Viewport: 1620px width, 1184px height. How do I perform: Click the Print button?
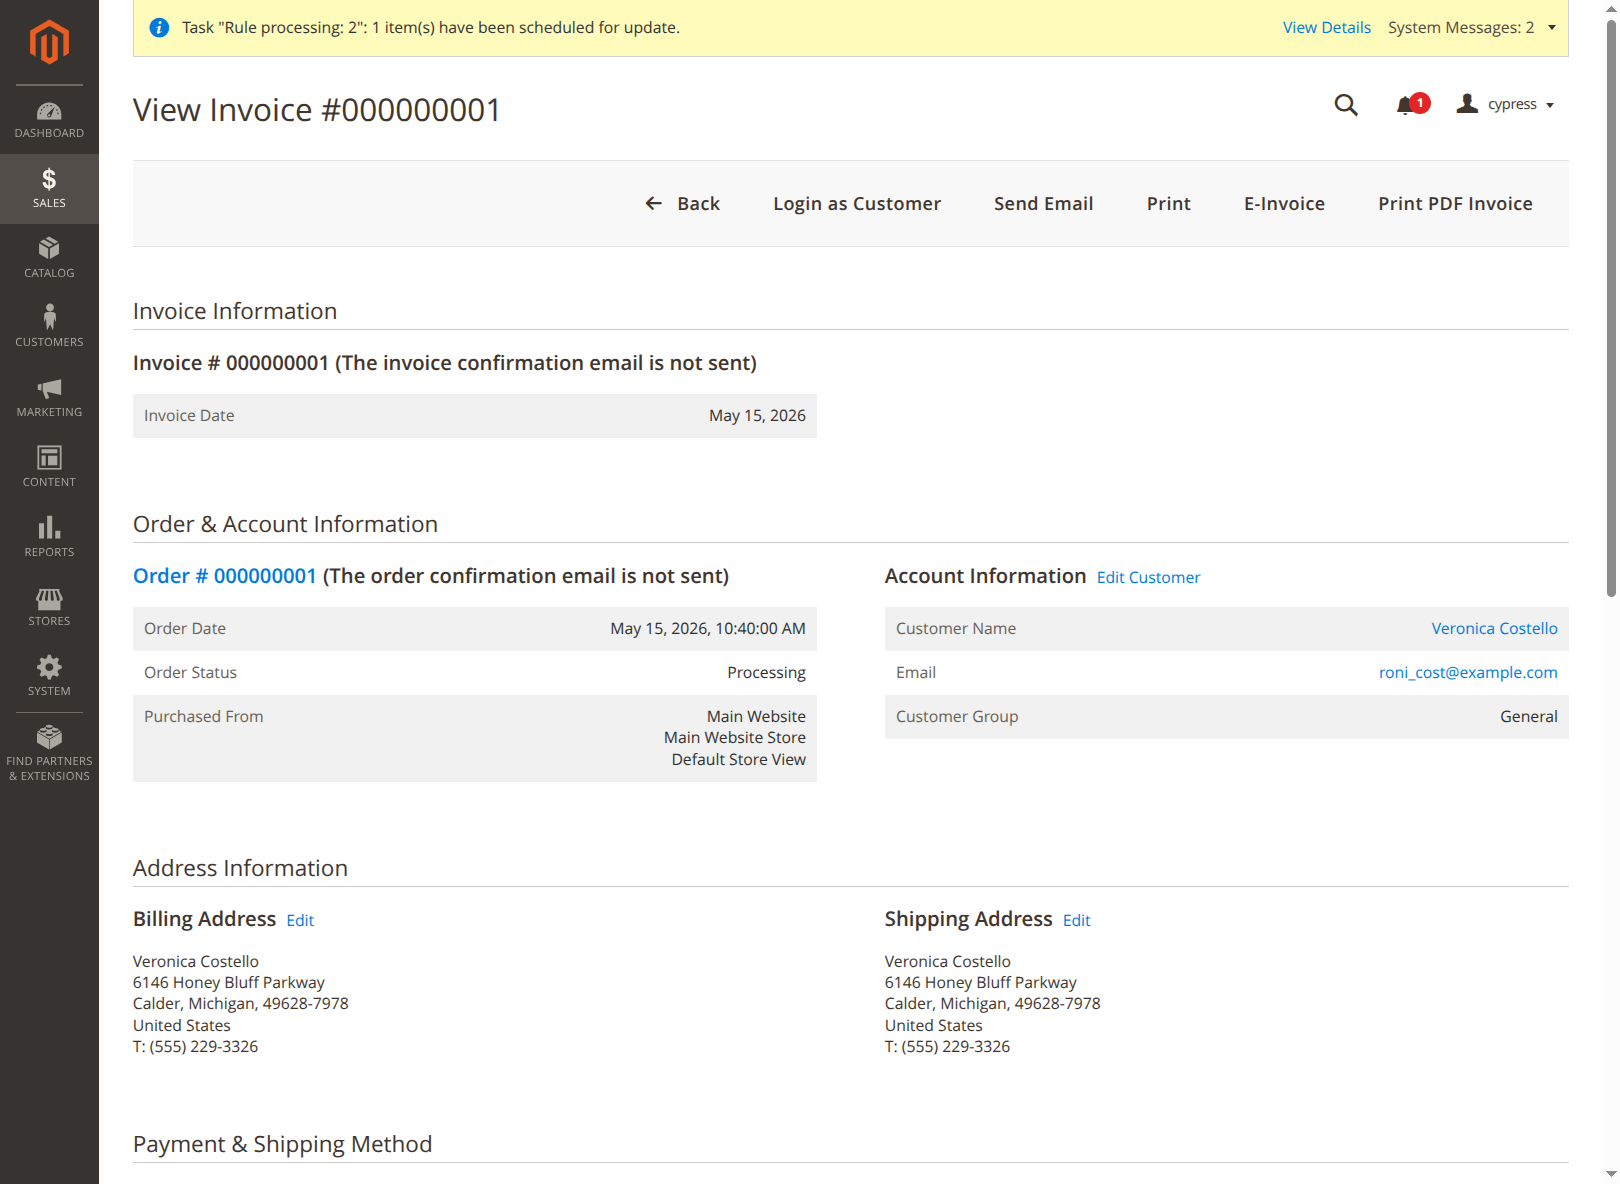1168,204
